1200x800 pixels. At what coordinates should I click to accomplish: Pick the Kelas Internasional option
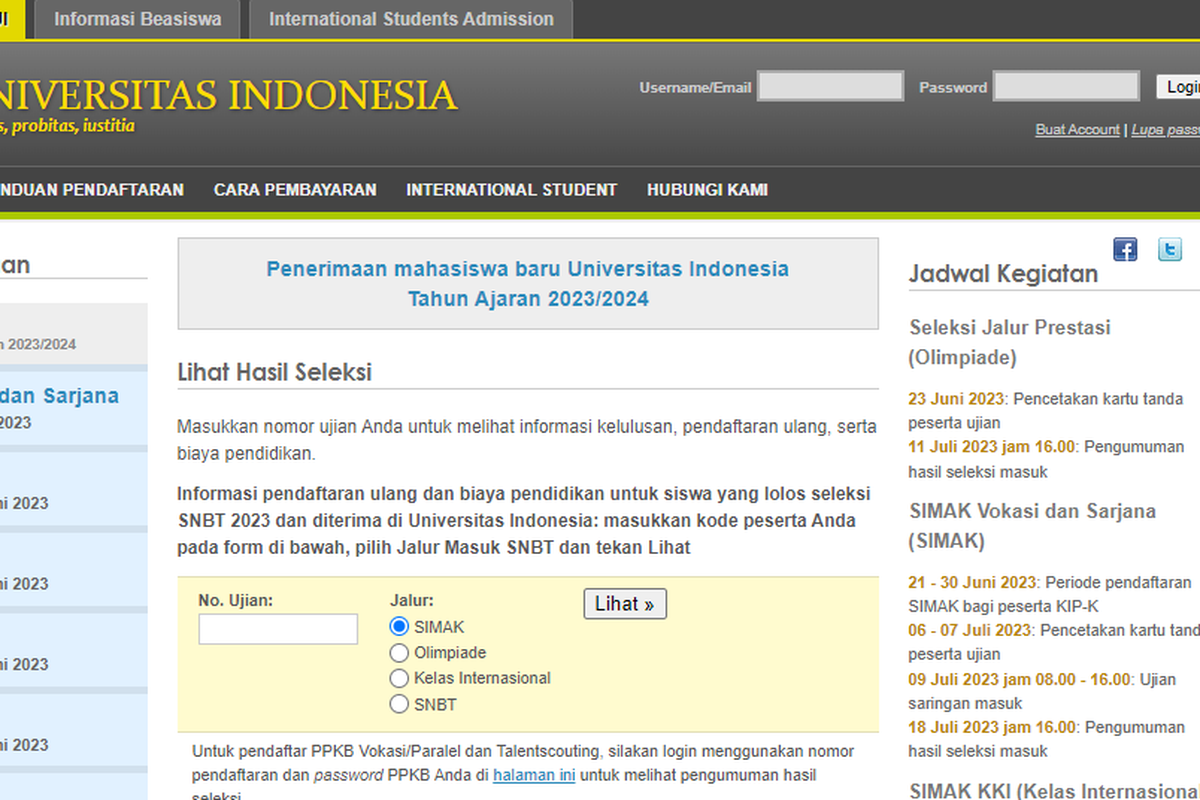click(x=399, y=678)
